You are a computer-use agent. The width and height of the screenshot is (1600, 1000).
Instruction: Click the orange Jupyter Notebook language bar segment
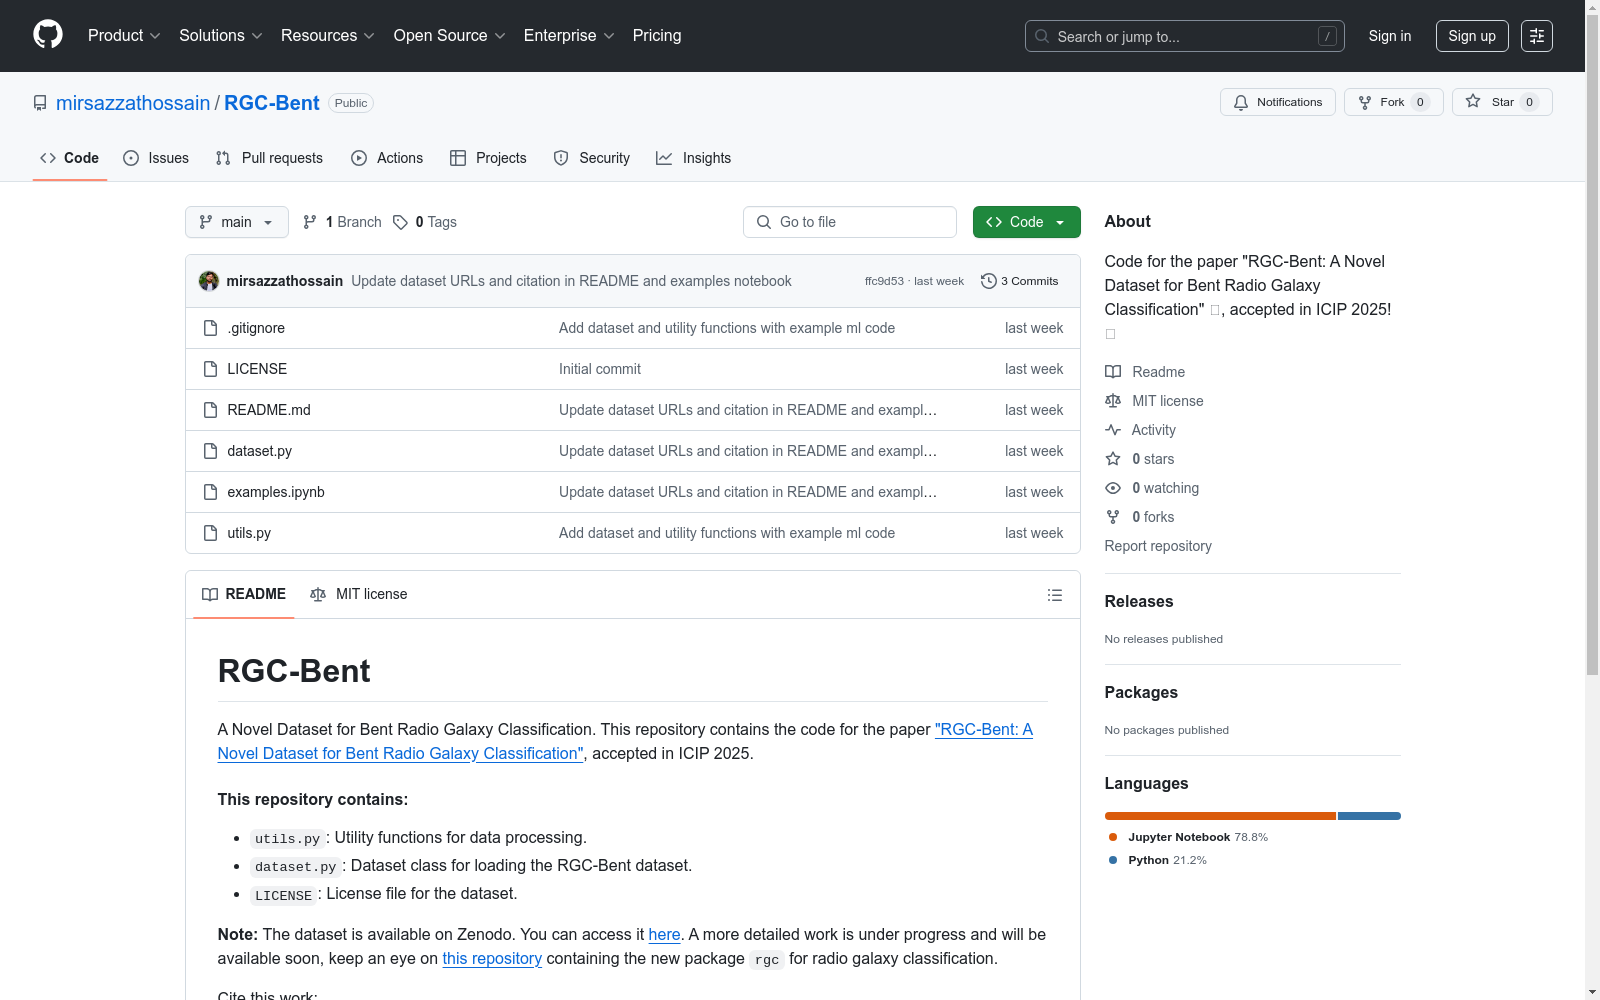(1220, 816)
